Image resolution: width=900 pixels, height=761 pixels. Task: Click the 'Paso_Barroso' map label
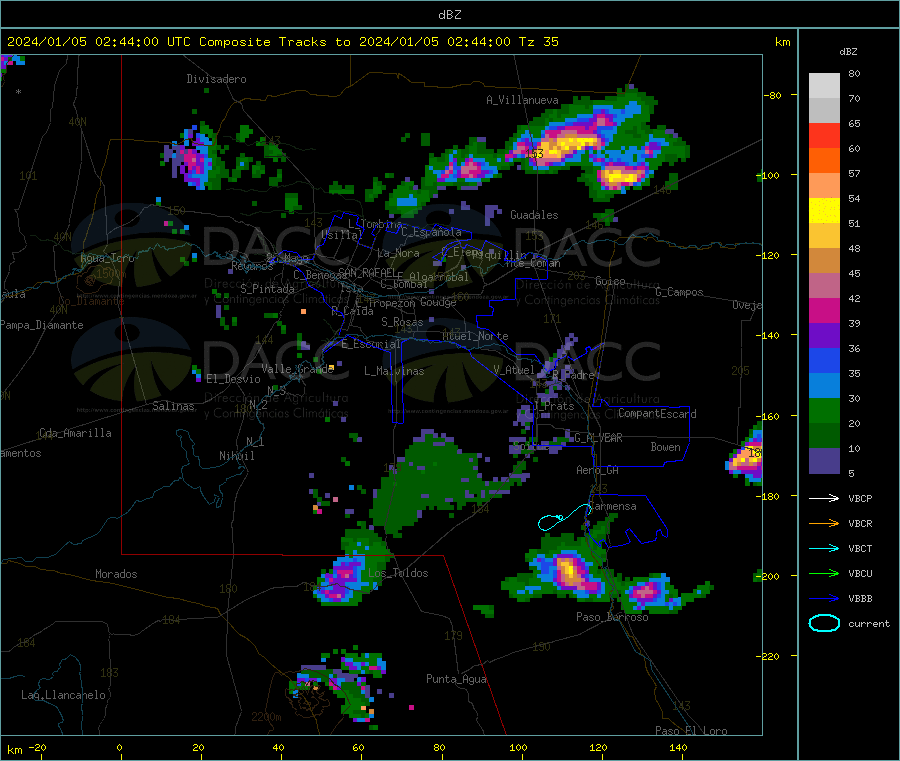click(612, 617)
